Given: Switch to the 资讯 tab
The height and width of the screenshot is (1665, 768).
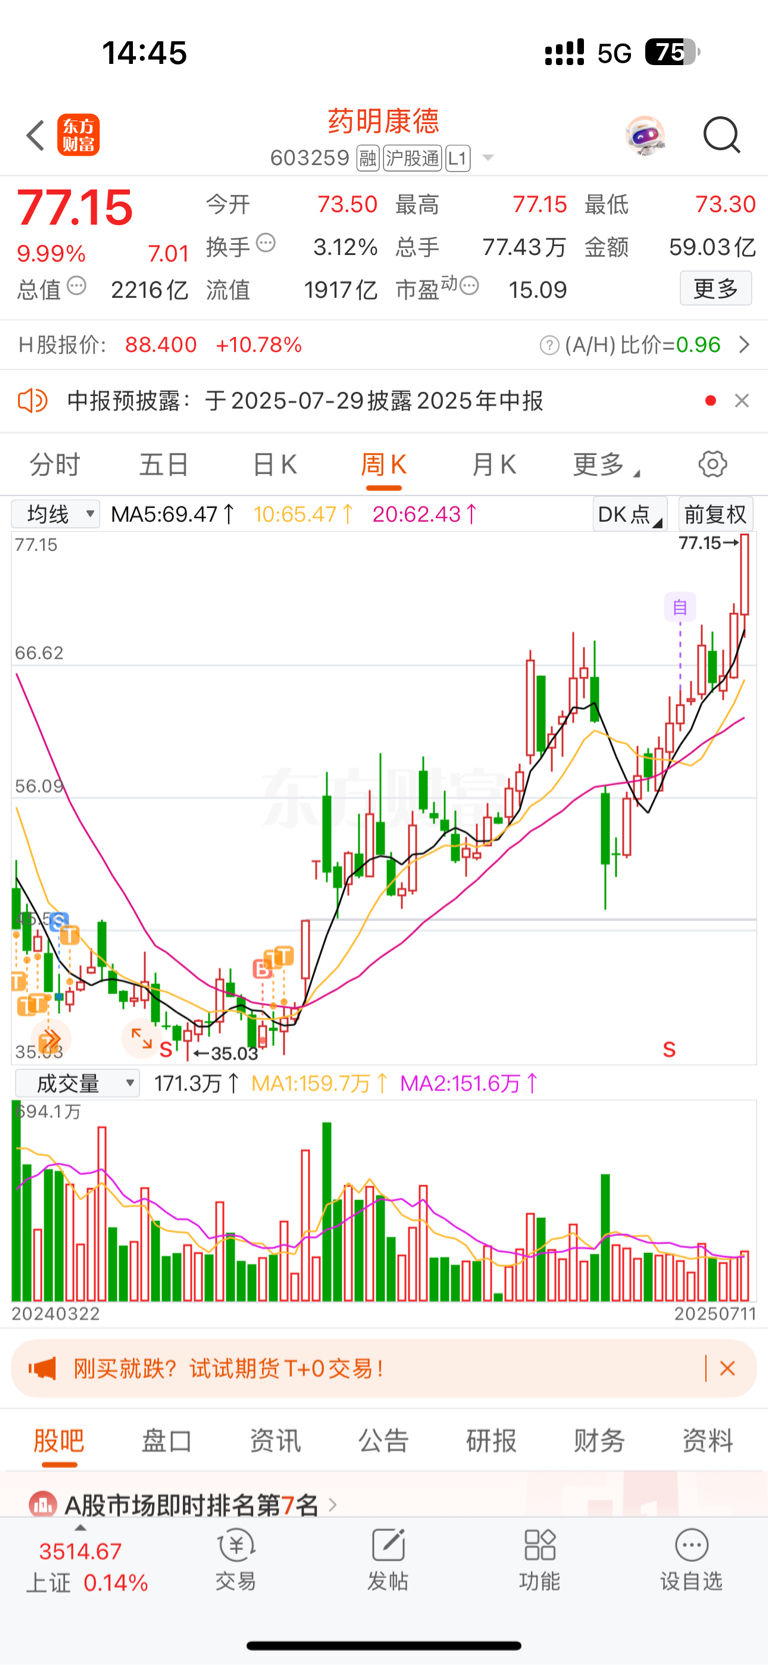Looking at the screenshot, I should pos(275,1440).
